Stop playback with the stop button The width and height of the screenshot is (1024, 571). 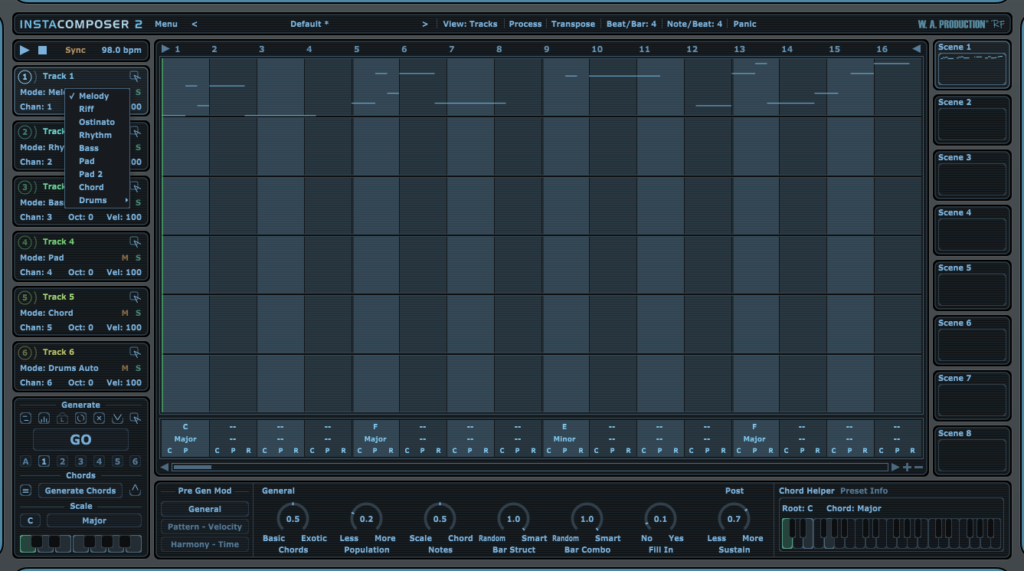coord(42,50)
